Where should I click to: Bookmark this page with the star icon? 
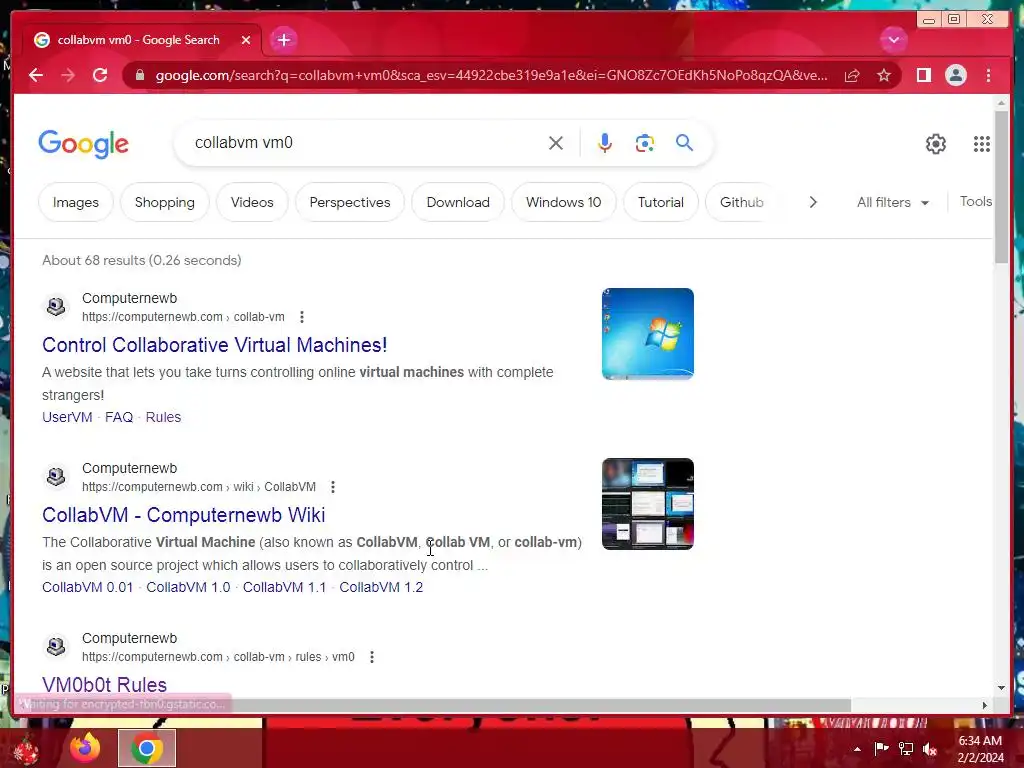tap(884, 75)
